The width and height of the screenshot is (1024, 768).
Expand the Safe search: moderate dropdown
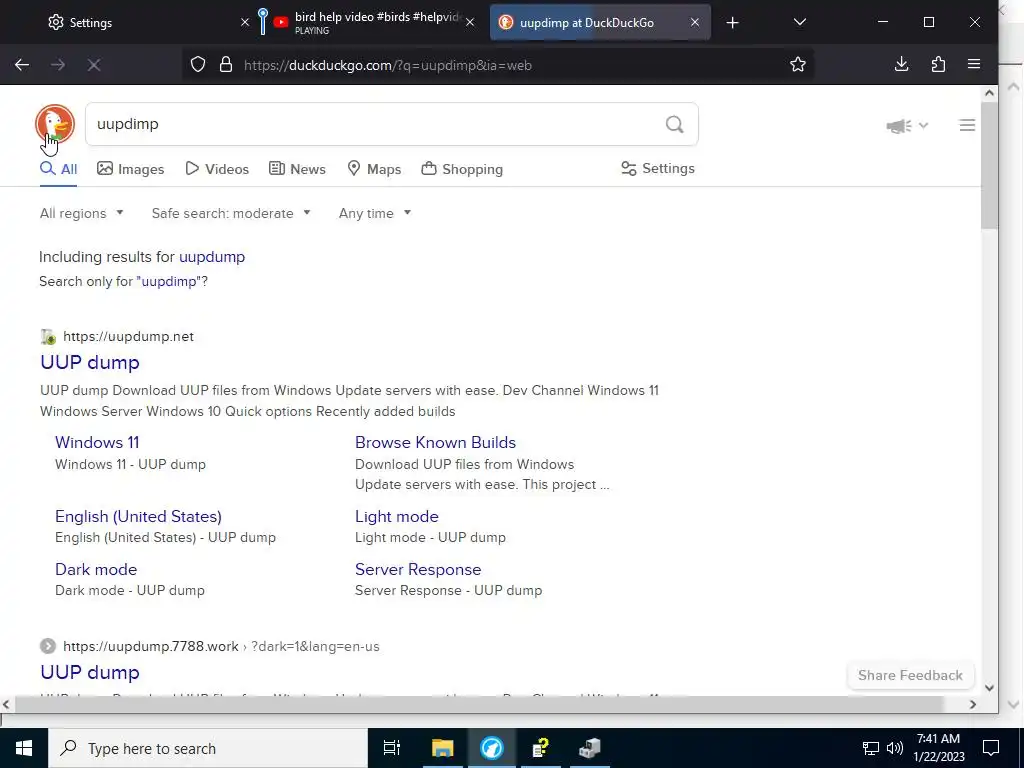(x=231, y=214)
